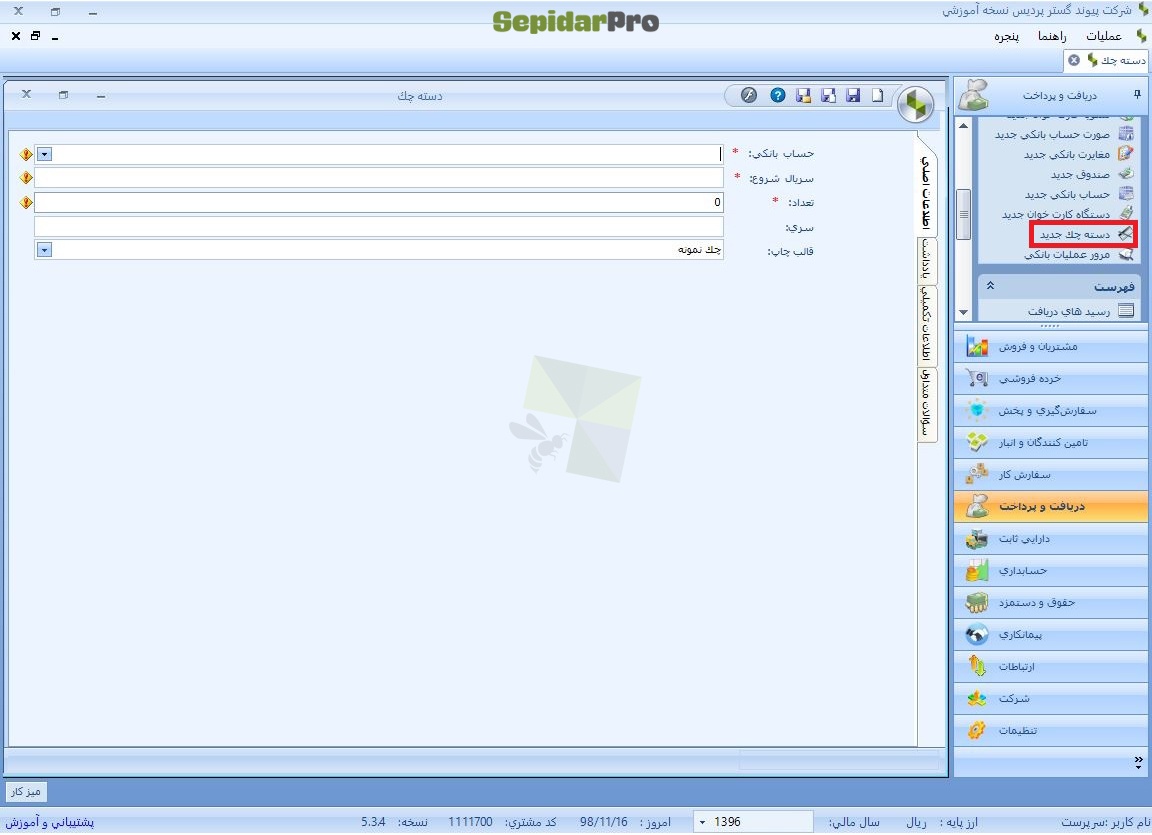The height and width of the screenshot is (835, 1152).
Task: Open the green Sepidar orb menu button
Action: coord(915,104)
